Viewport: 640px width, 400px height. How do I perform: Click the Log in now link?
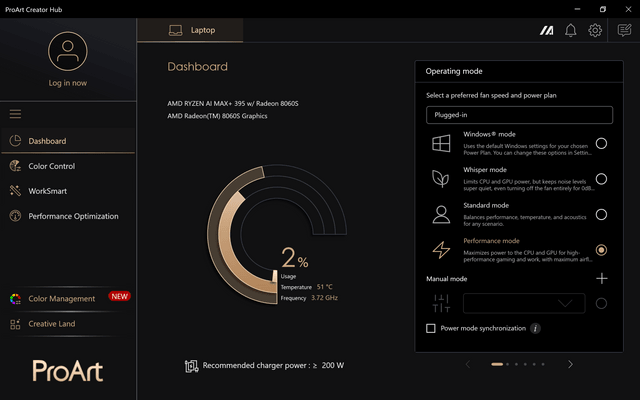point(68,83)
